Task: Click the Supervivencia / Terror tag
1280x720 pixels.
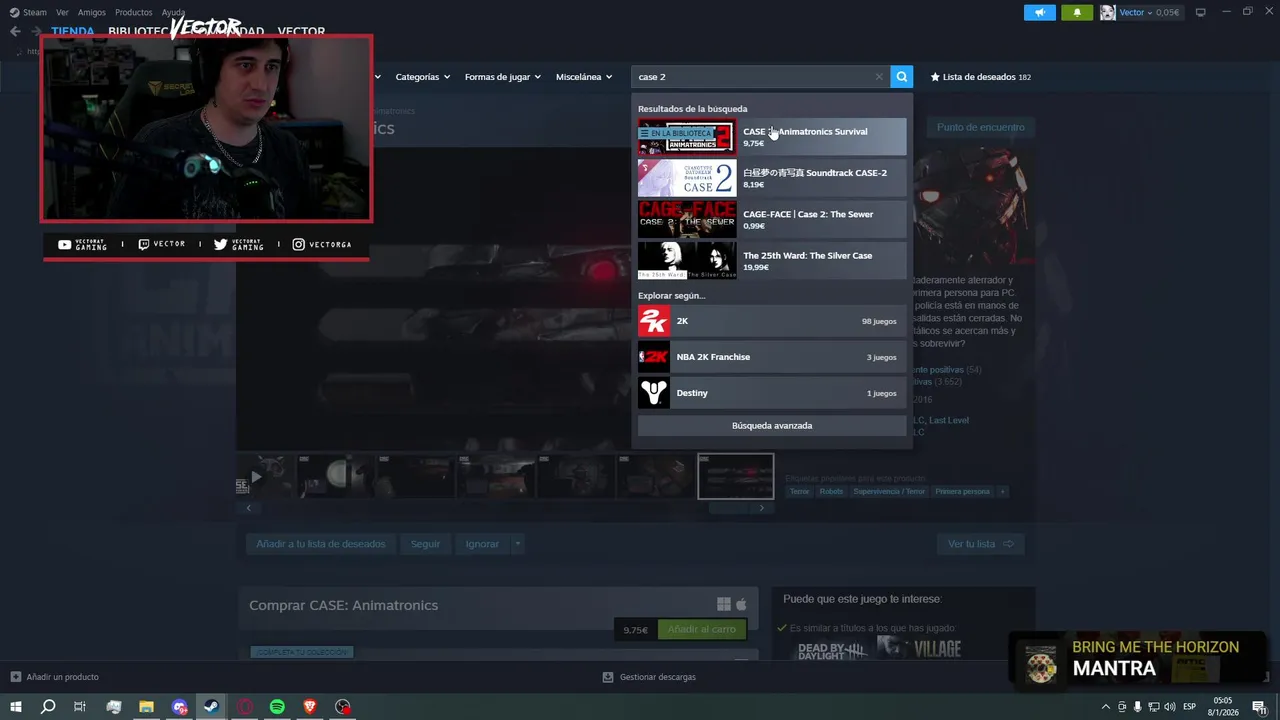Action: click(890, 492)
